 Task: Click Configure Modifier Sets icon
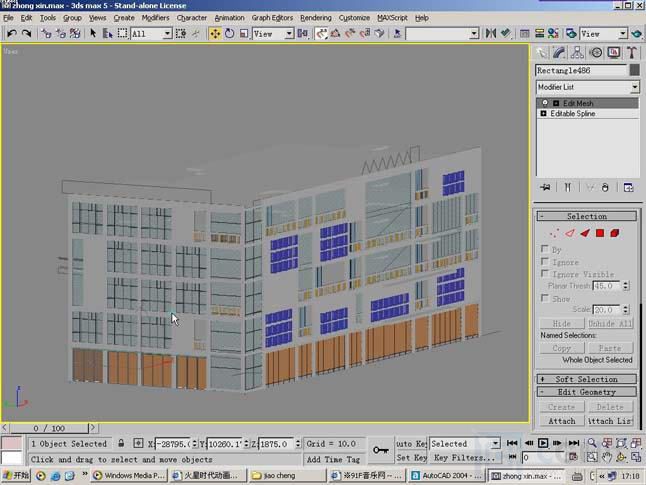[x=628, y=187]
